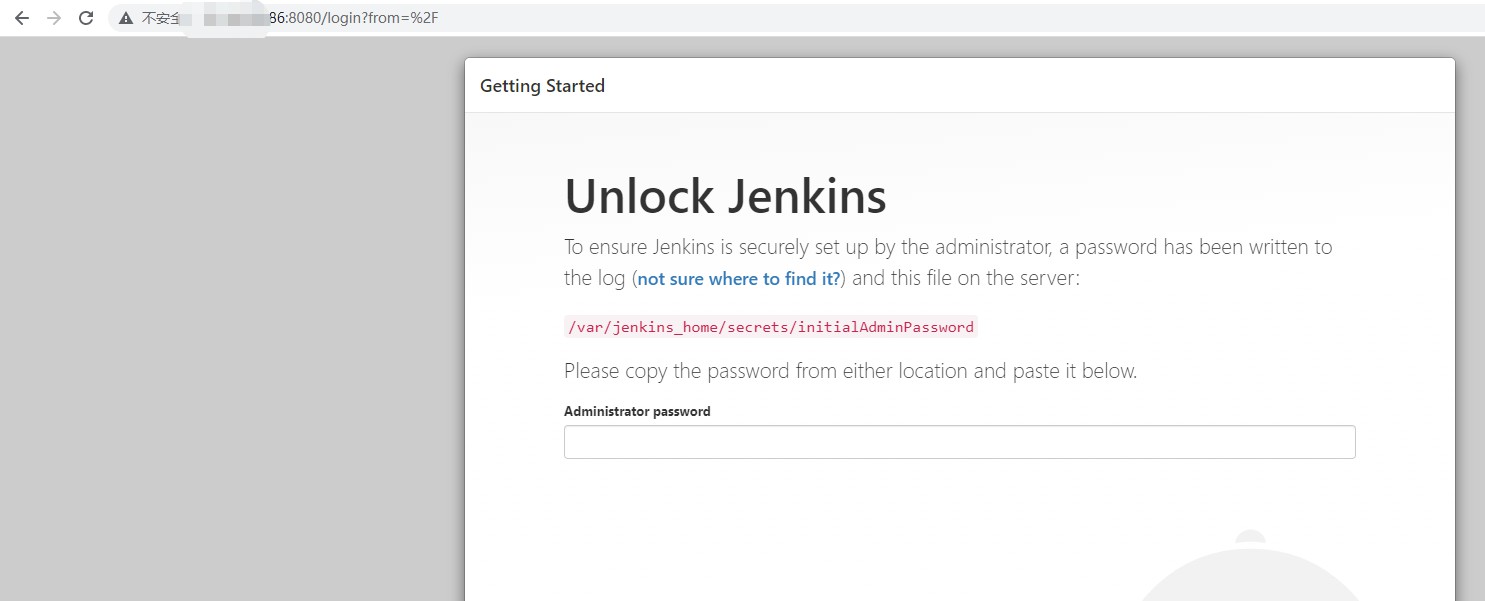Click the browser forward arrow
1485x601 pixels.
pos(54,18)
